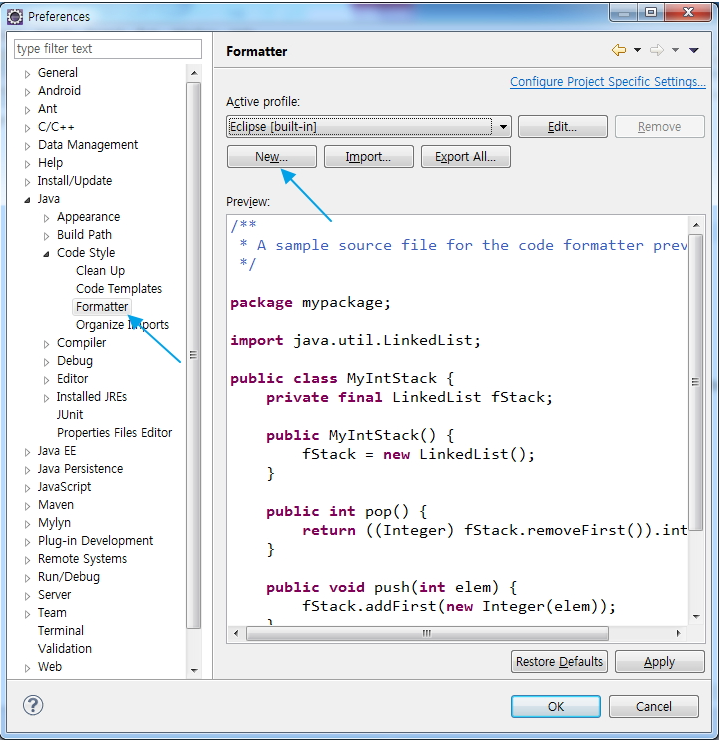Open the Formatter view menu triangle

point(693,50)
